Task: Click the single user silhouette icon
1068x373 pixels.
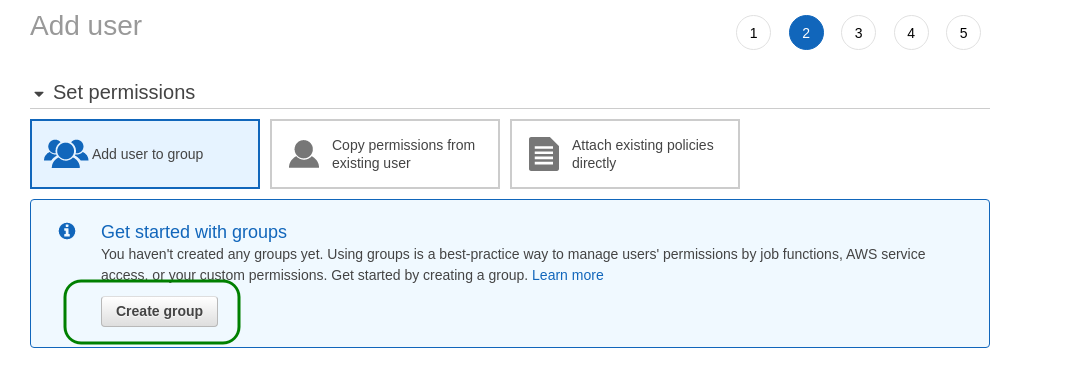Action: (x=304, y=154)
